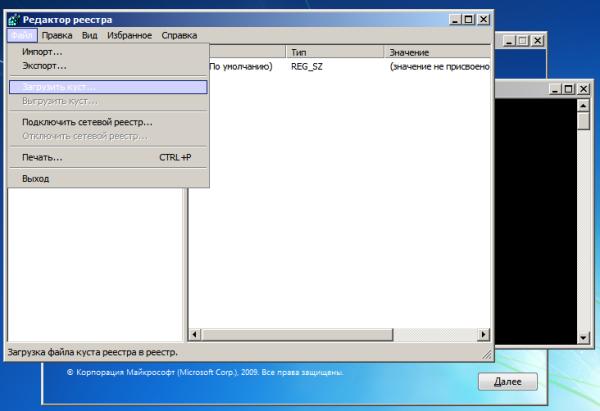600x411 pixels.
Task: Open the Правка menu
Action: pos(57,35)
